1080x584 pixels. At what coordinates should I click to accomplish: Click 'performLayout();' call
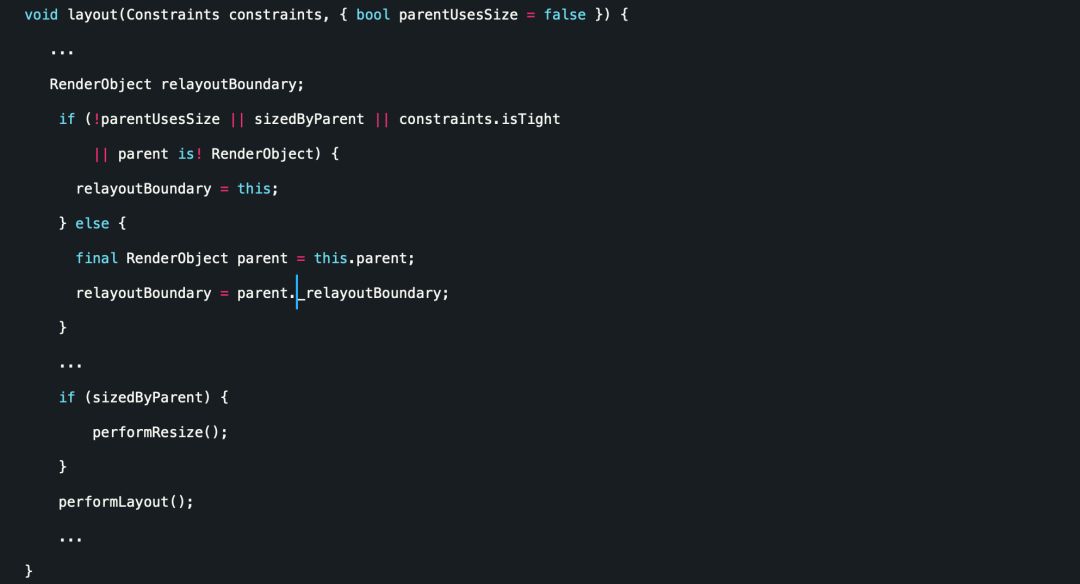pos(126,502)
